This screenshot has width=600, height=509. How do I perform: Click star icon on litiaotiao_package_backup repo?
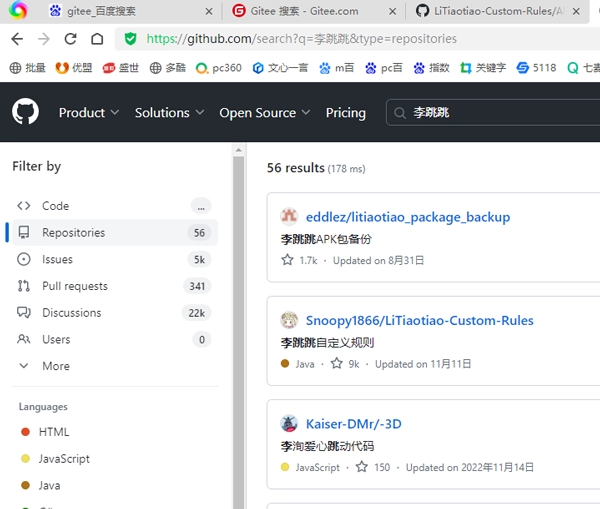pos(288,260)
